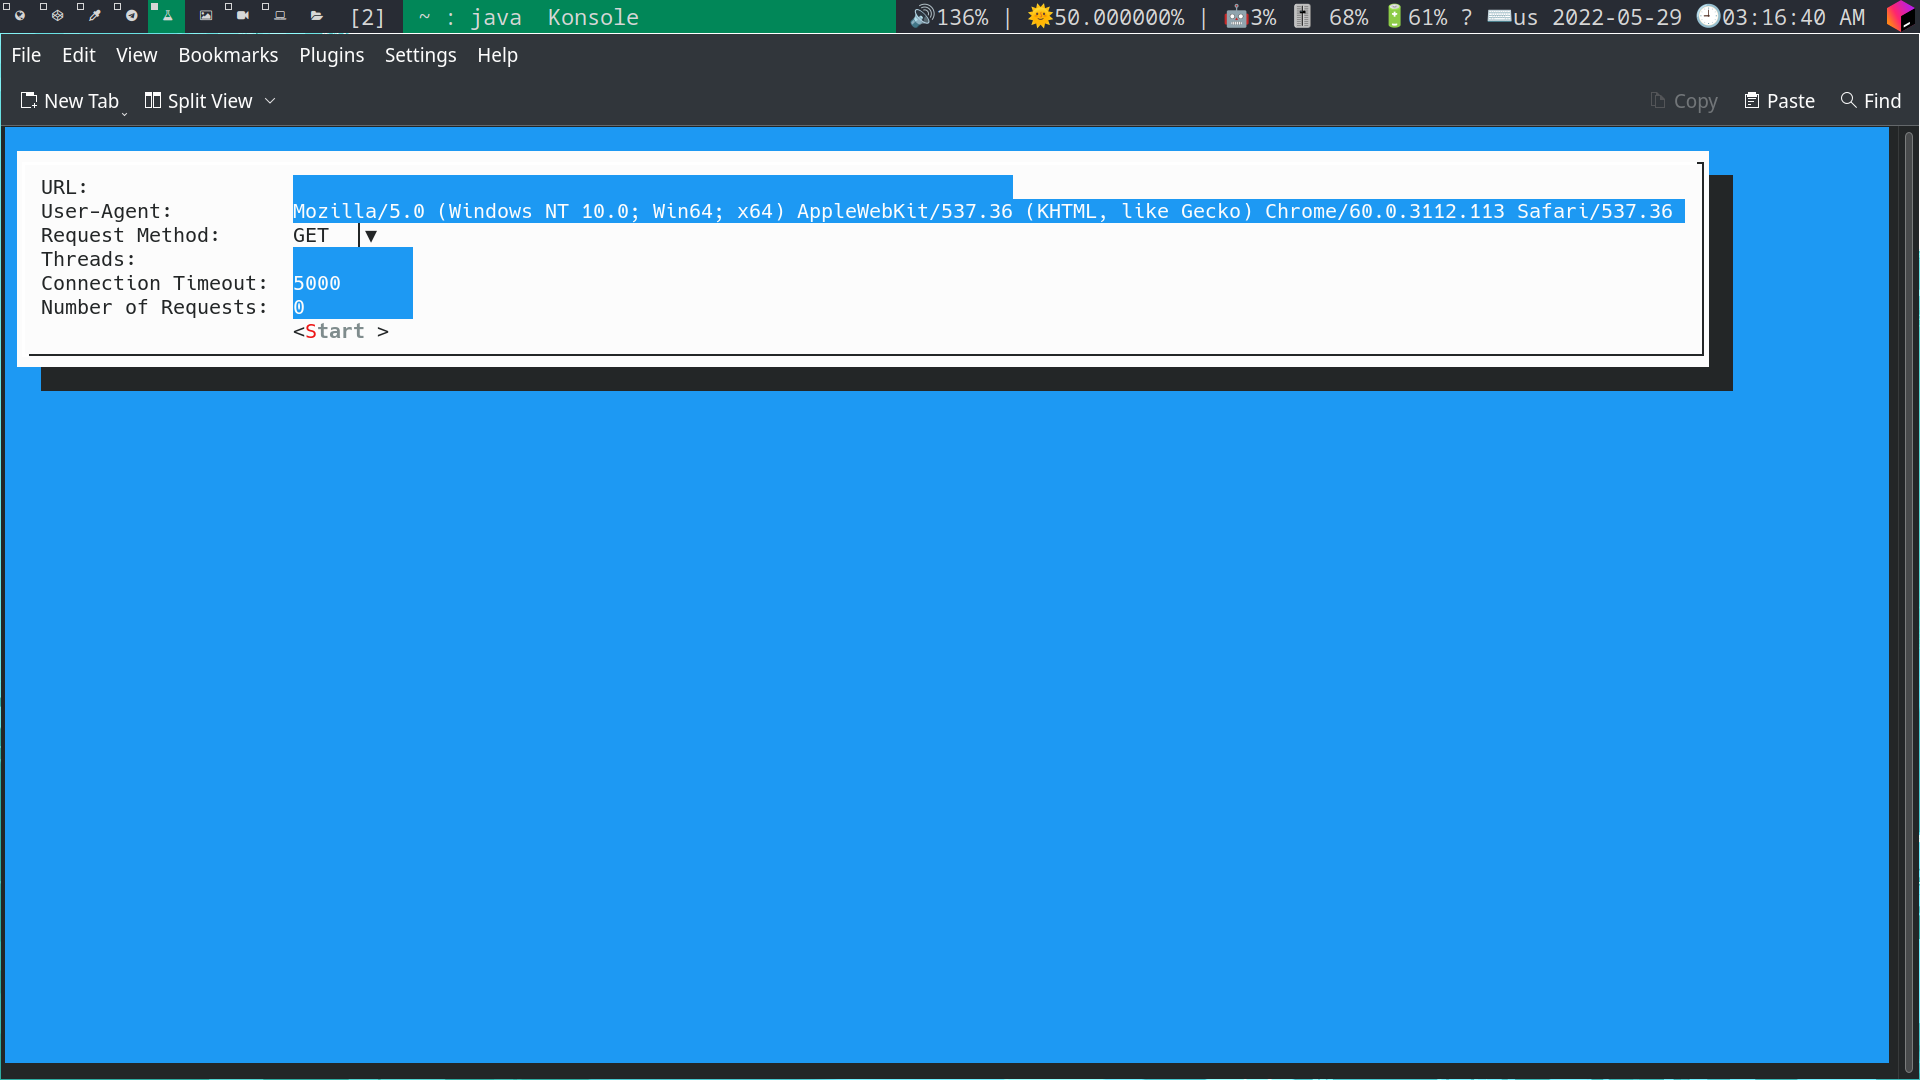Switch to the folder workspace icon

(x=316, y=16)
